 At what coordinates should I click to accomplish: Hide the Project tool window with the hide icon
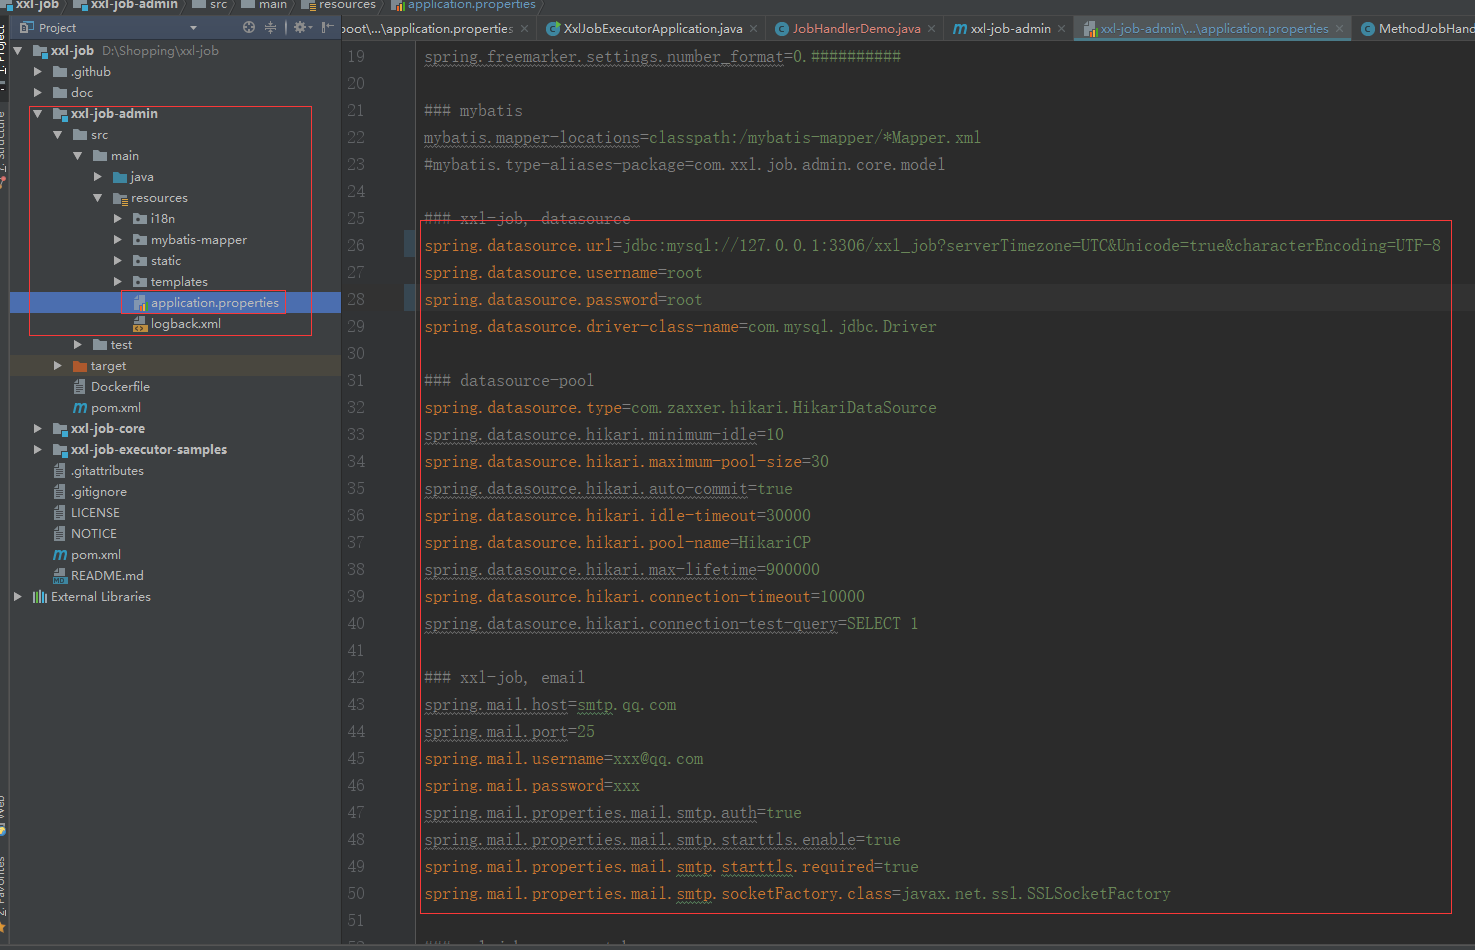pyautogui.click(x=327, y=28)
